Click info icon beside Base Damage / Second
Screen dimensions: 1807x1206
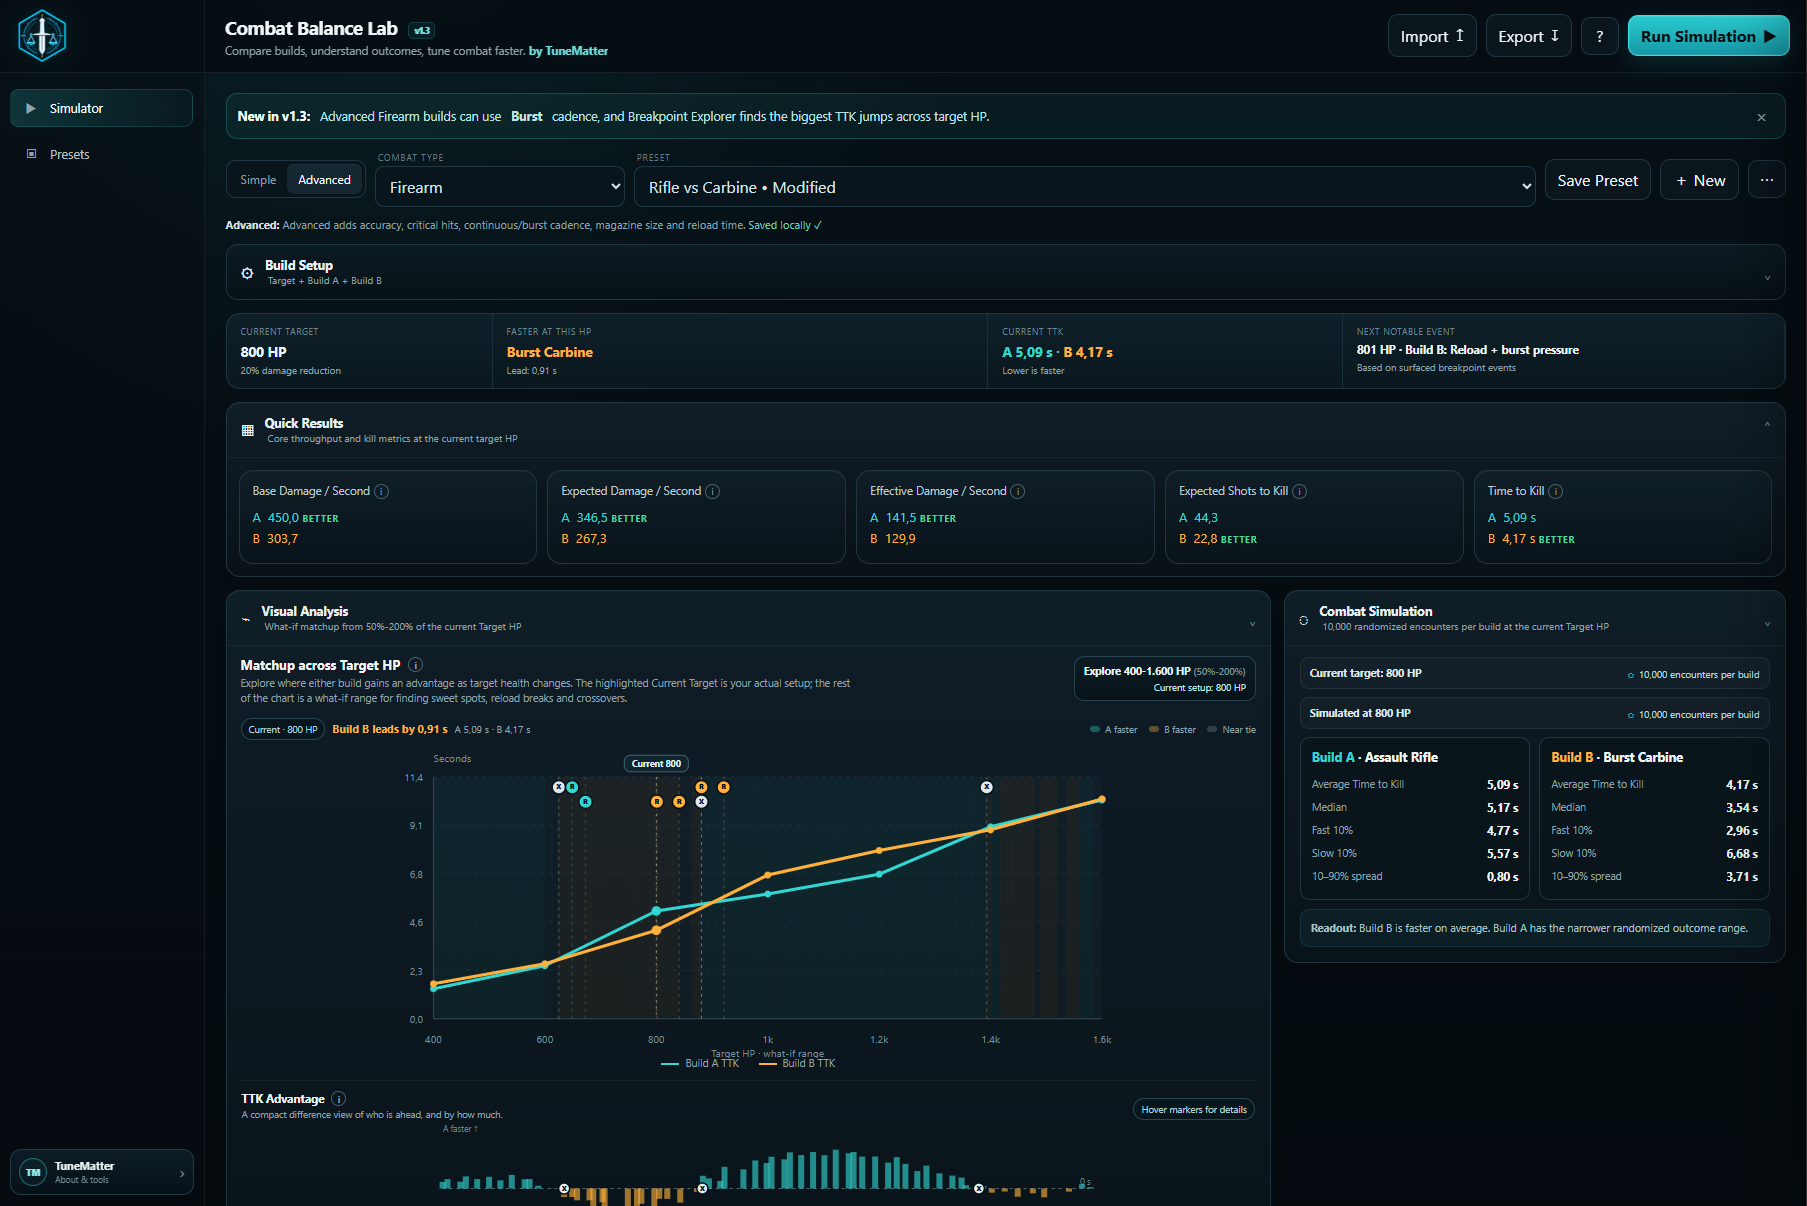[381, 491]
